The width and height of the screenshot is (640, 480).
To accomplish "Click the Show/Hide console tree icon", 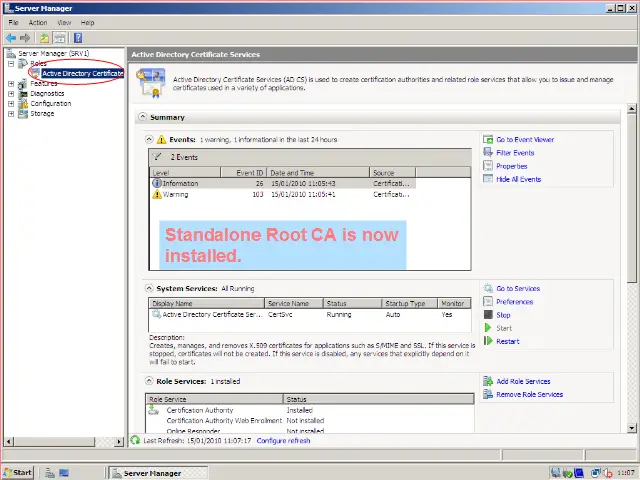I will click(x=59, y=38).
